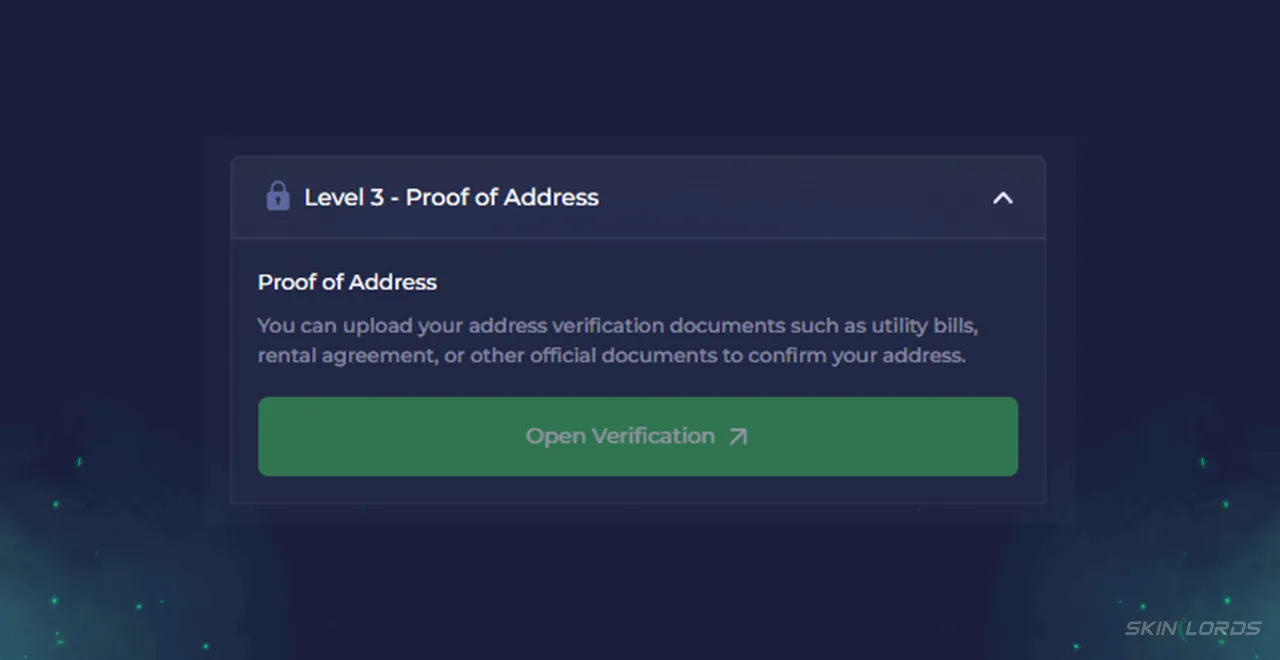Click the word "Level 3" in header
This screenshot has width=1280, height=660.
pyautogui.click(x=344, y=197)
